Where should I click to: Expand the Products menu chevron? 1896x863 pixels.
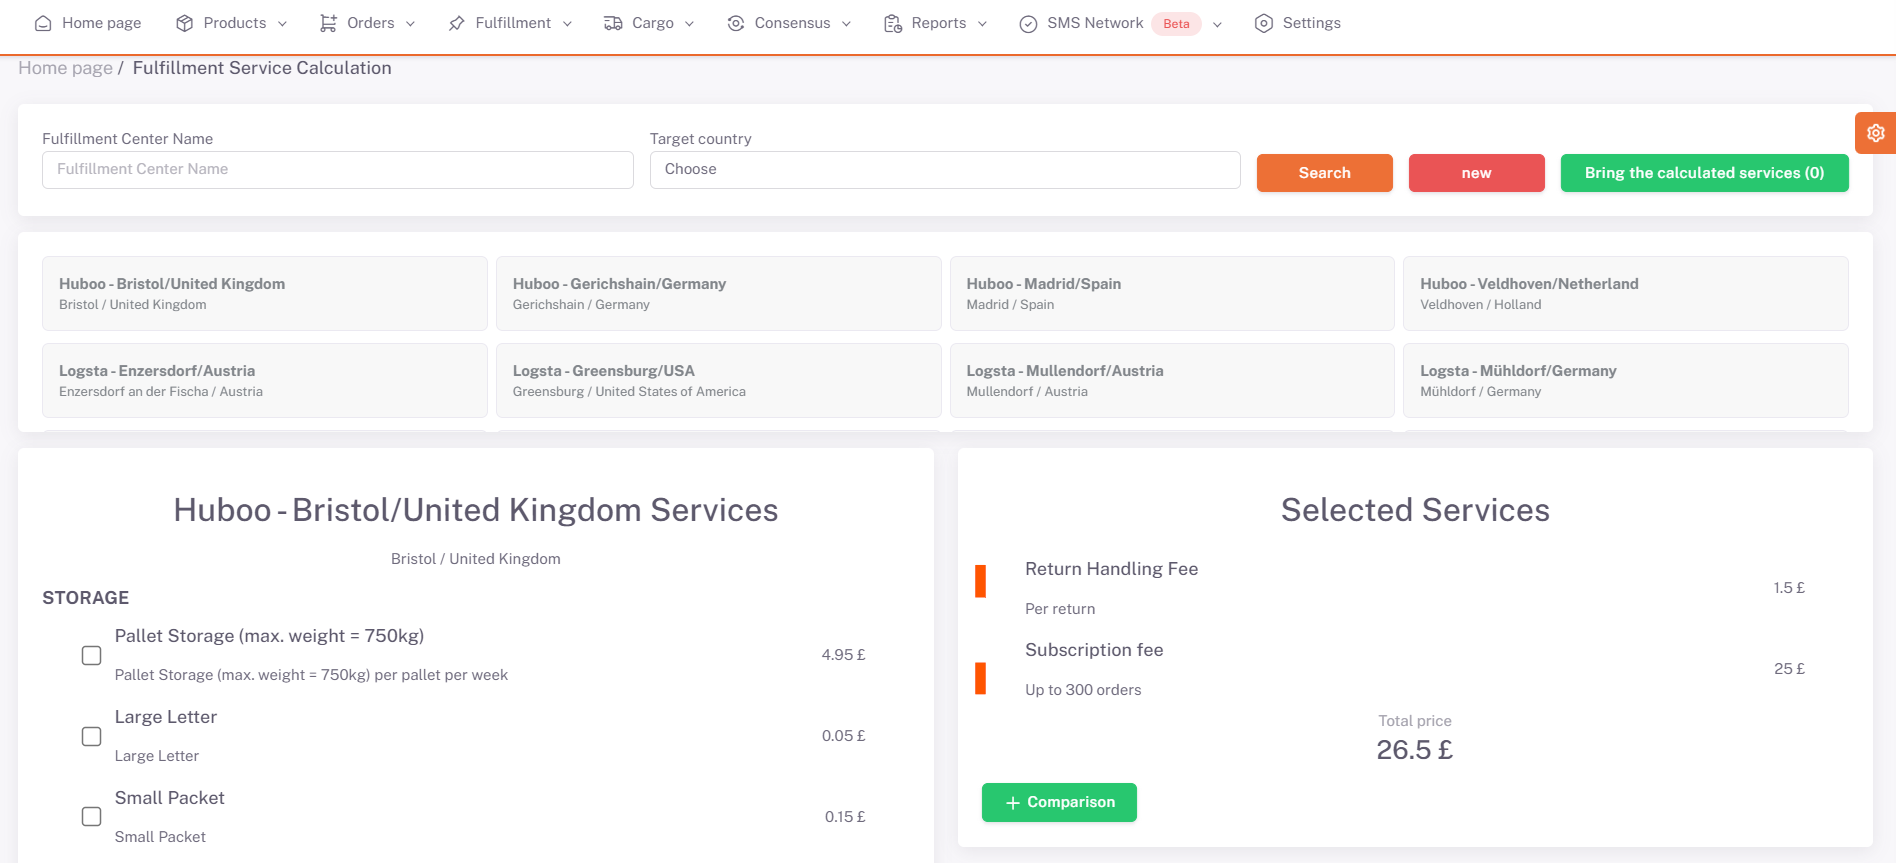click(x=282, y=24)
